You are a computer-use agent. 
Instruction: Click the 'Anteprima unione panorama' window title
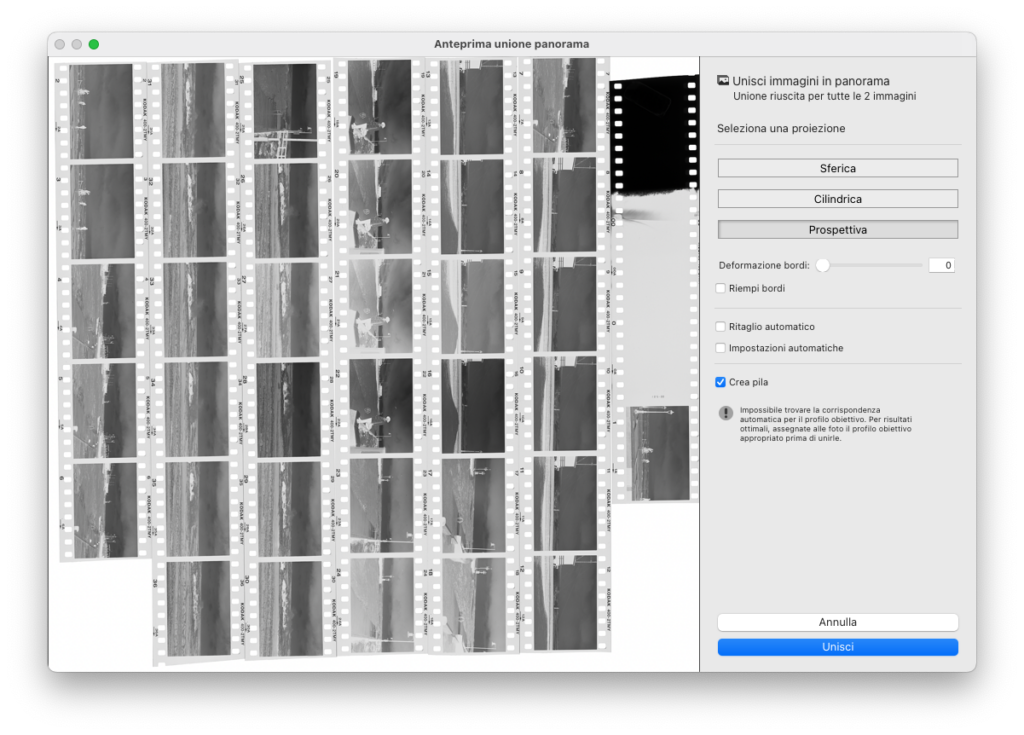[x=511, y=44]
